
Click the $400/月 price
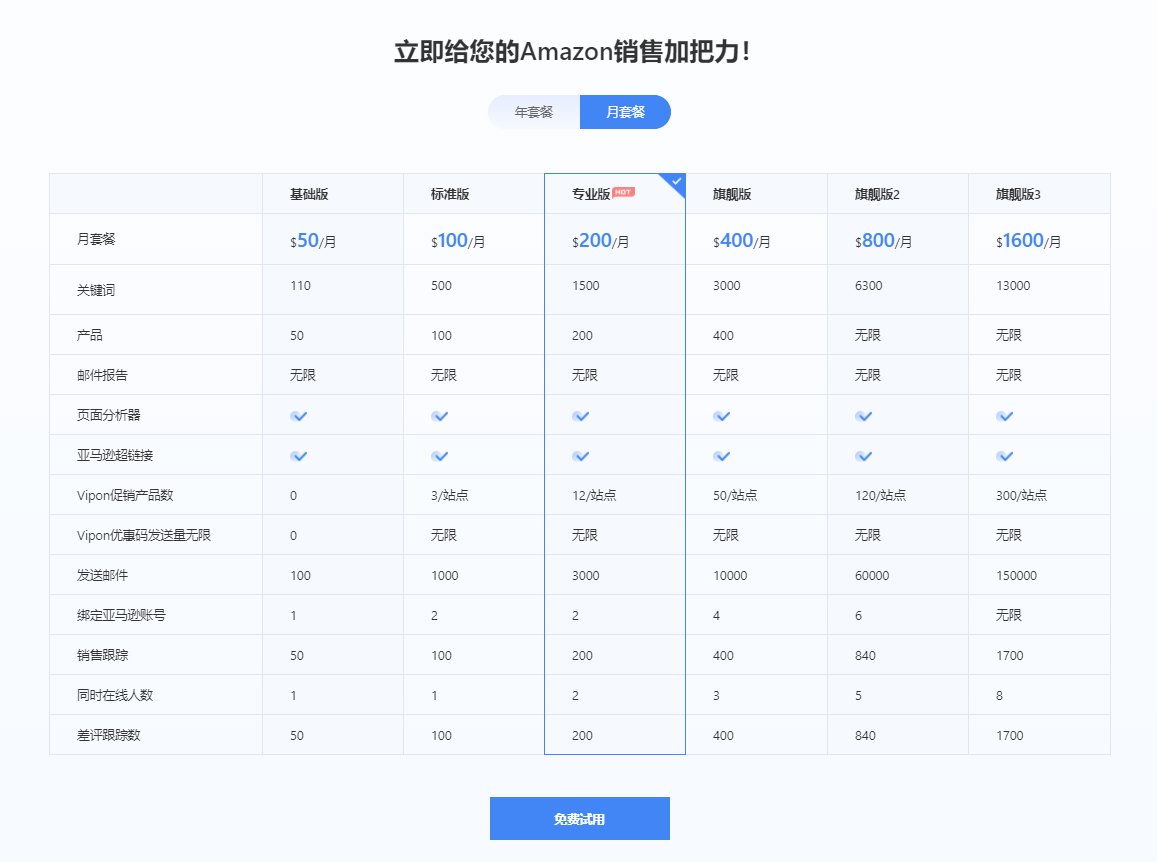[742, 241]
